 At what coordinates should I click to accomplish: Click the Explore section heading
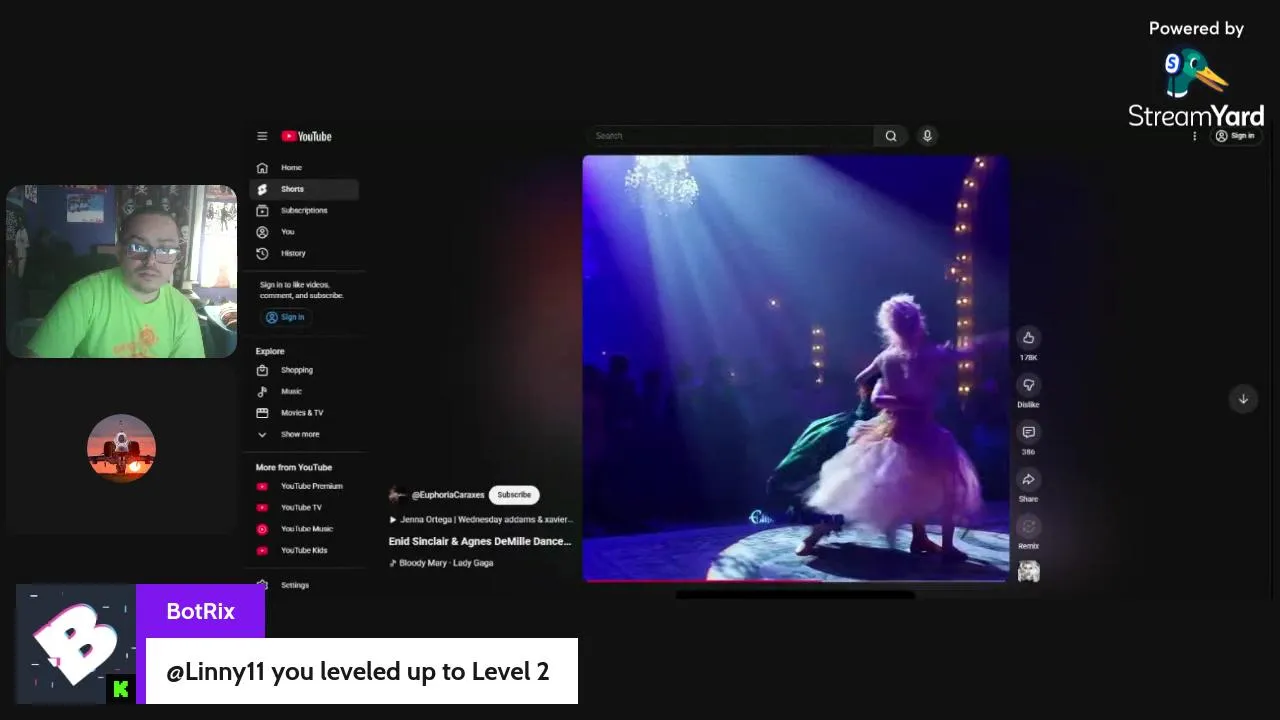(x=270, y=351)
